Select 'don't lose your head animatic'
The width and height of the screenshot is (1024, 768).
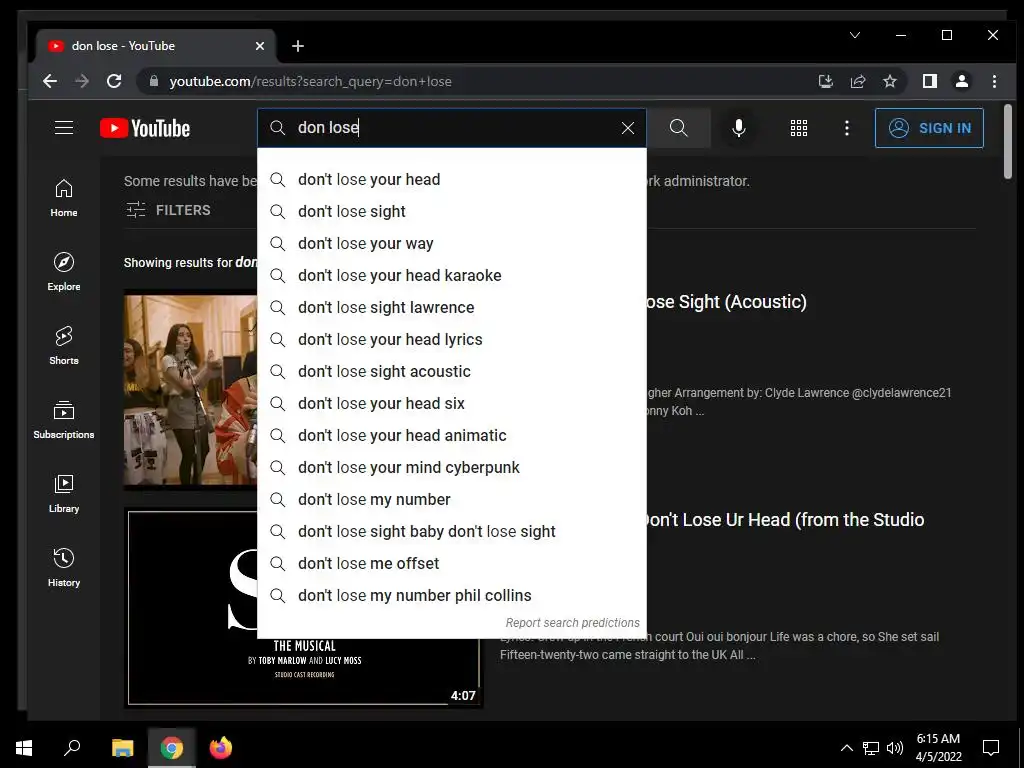pos(452,436)
